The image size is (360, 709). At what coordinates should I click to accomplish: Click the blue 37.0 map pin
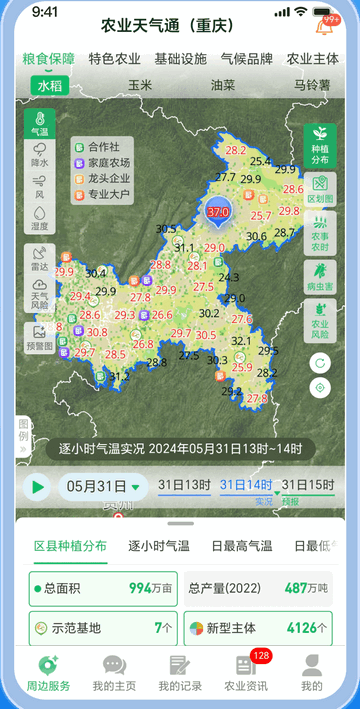click(218, 212)
